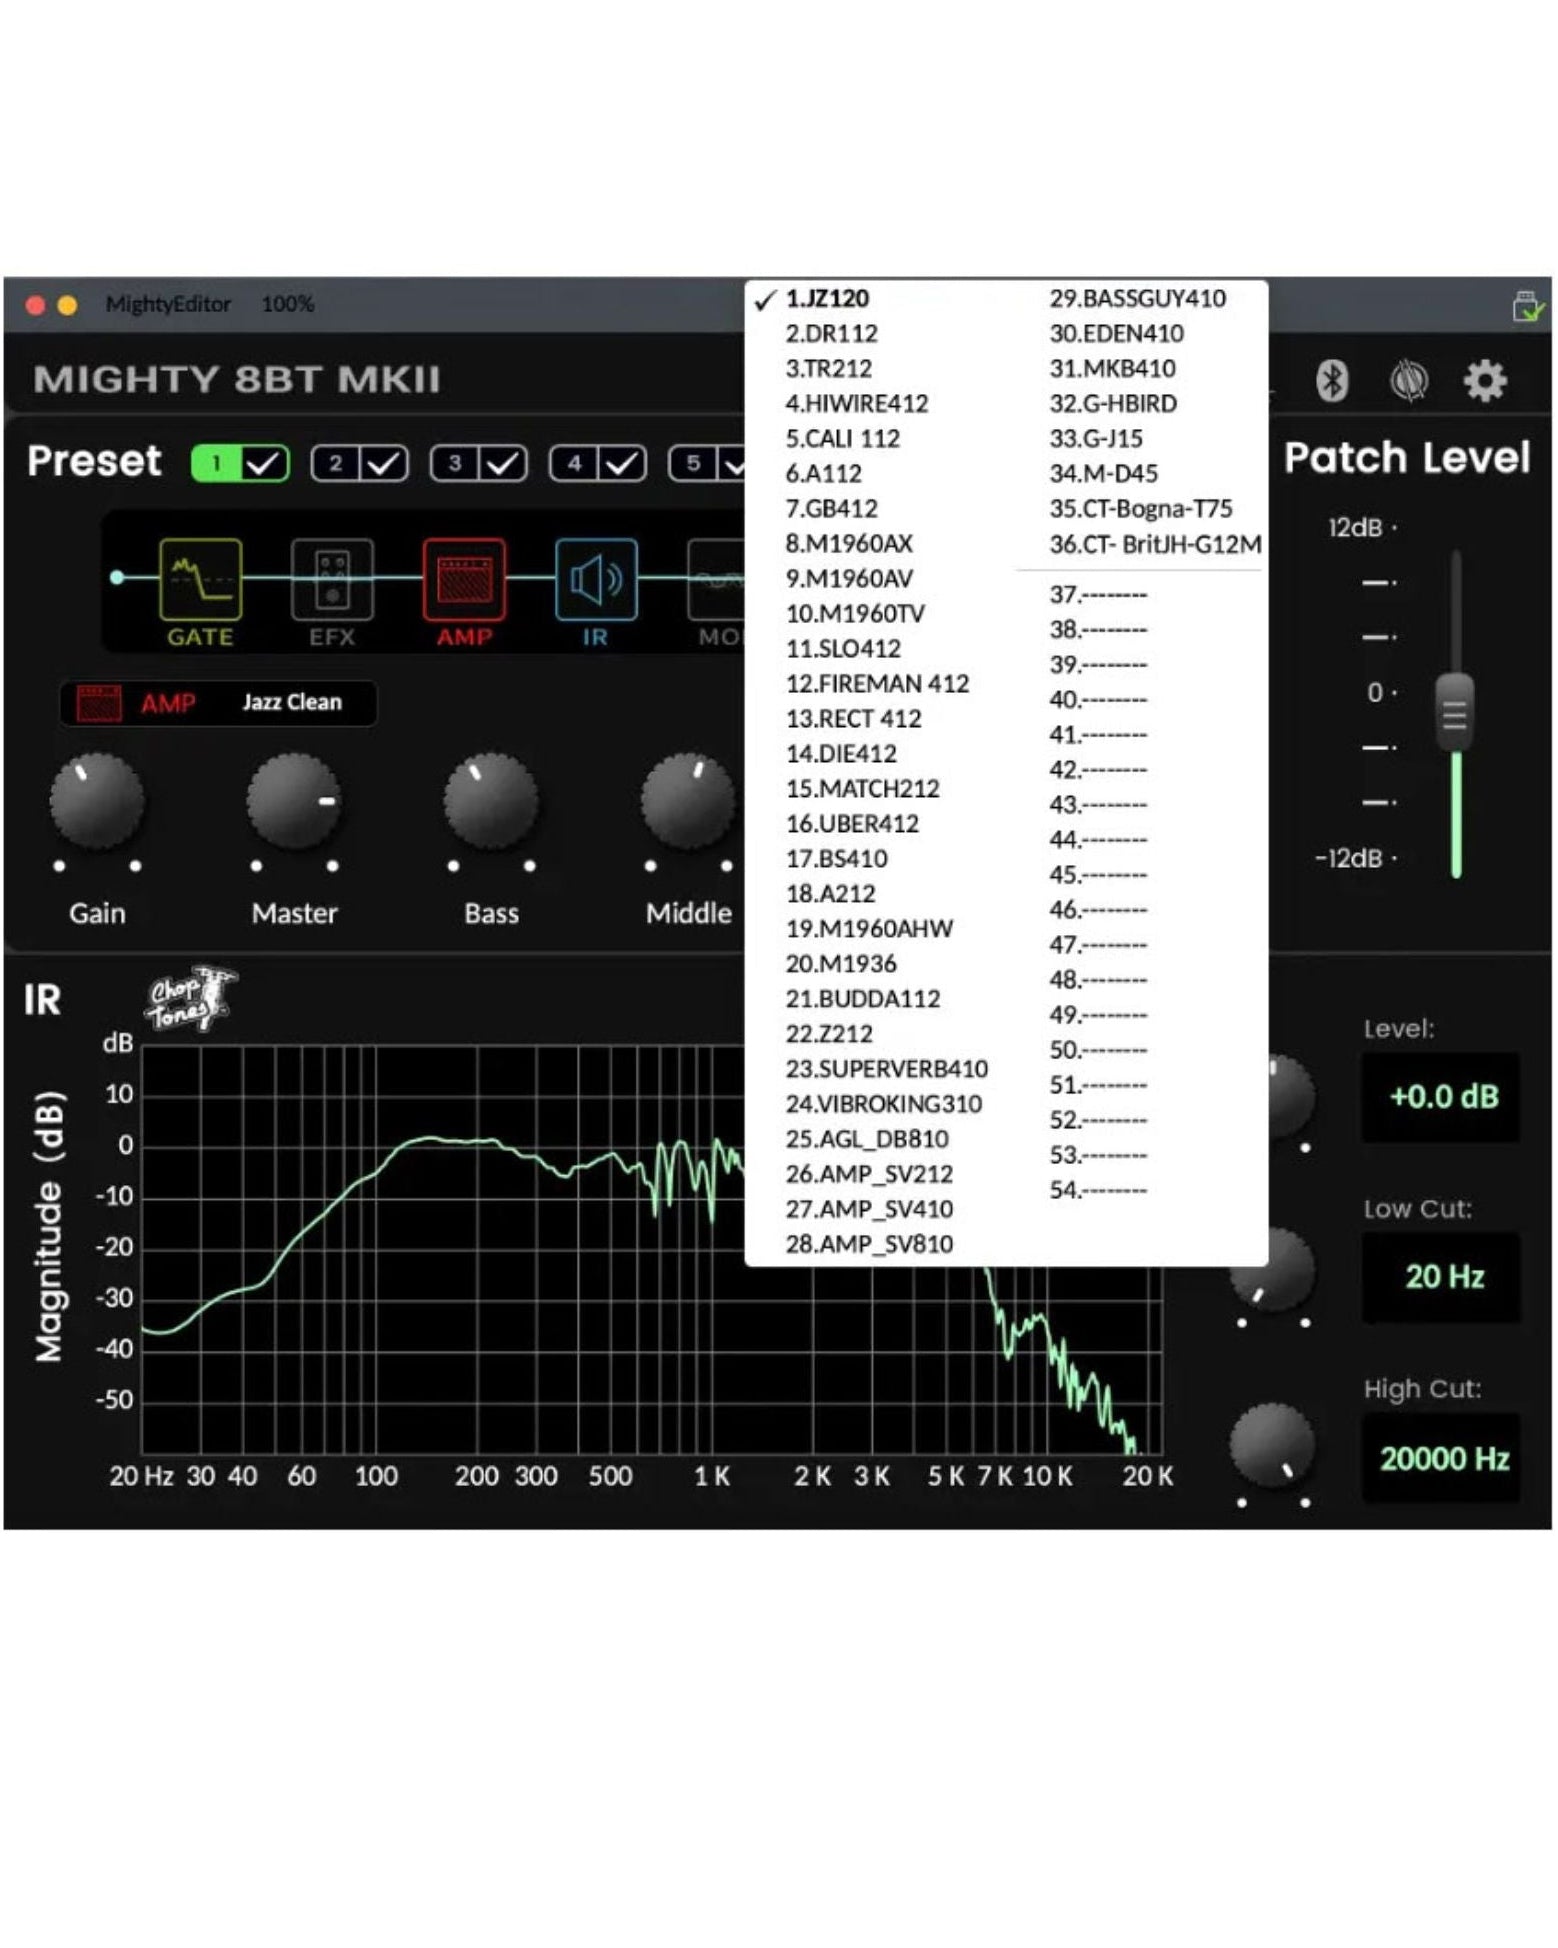1558x1948 pixels.
Task: Click the Chop Tones logo
Action: pyautogui.click(x=190, y=998)
